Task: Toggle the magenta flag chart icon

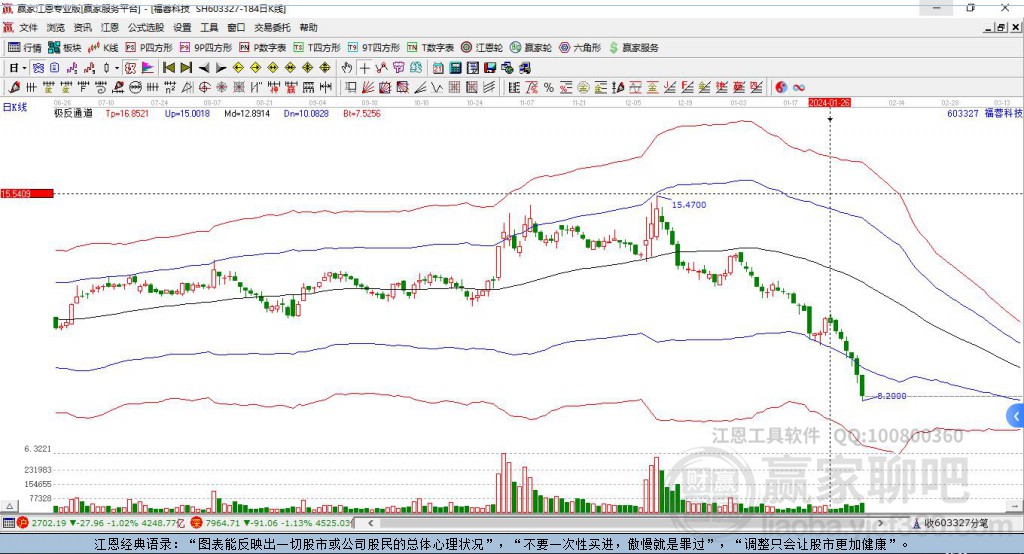Action: click(x=148, y=68)
